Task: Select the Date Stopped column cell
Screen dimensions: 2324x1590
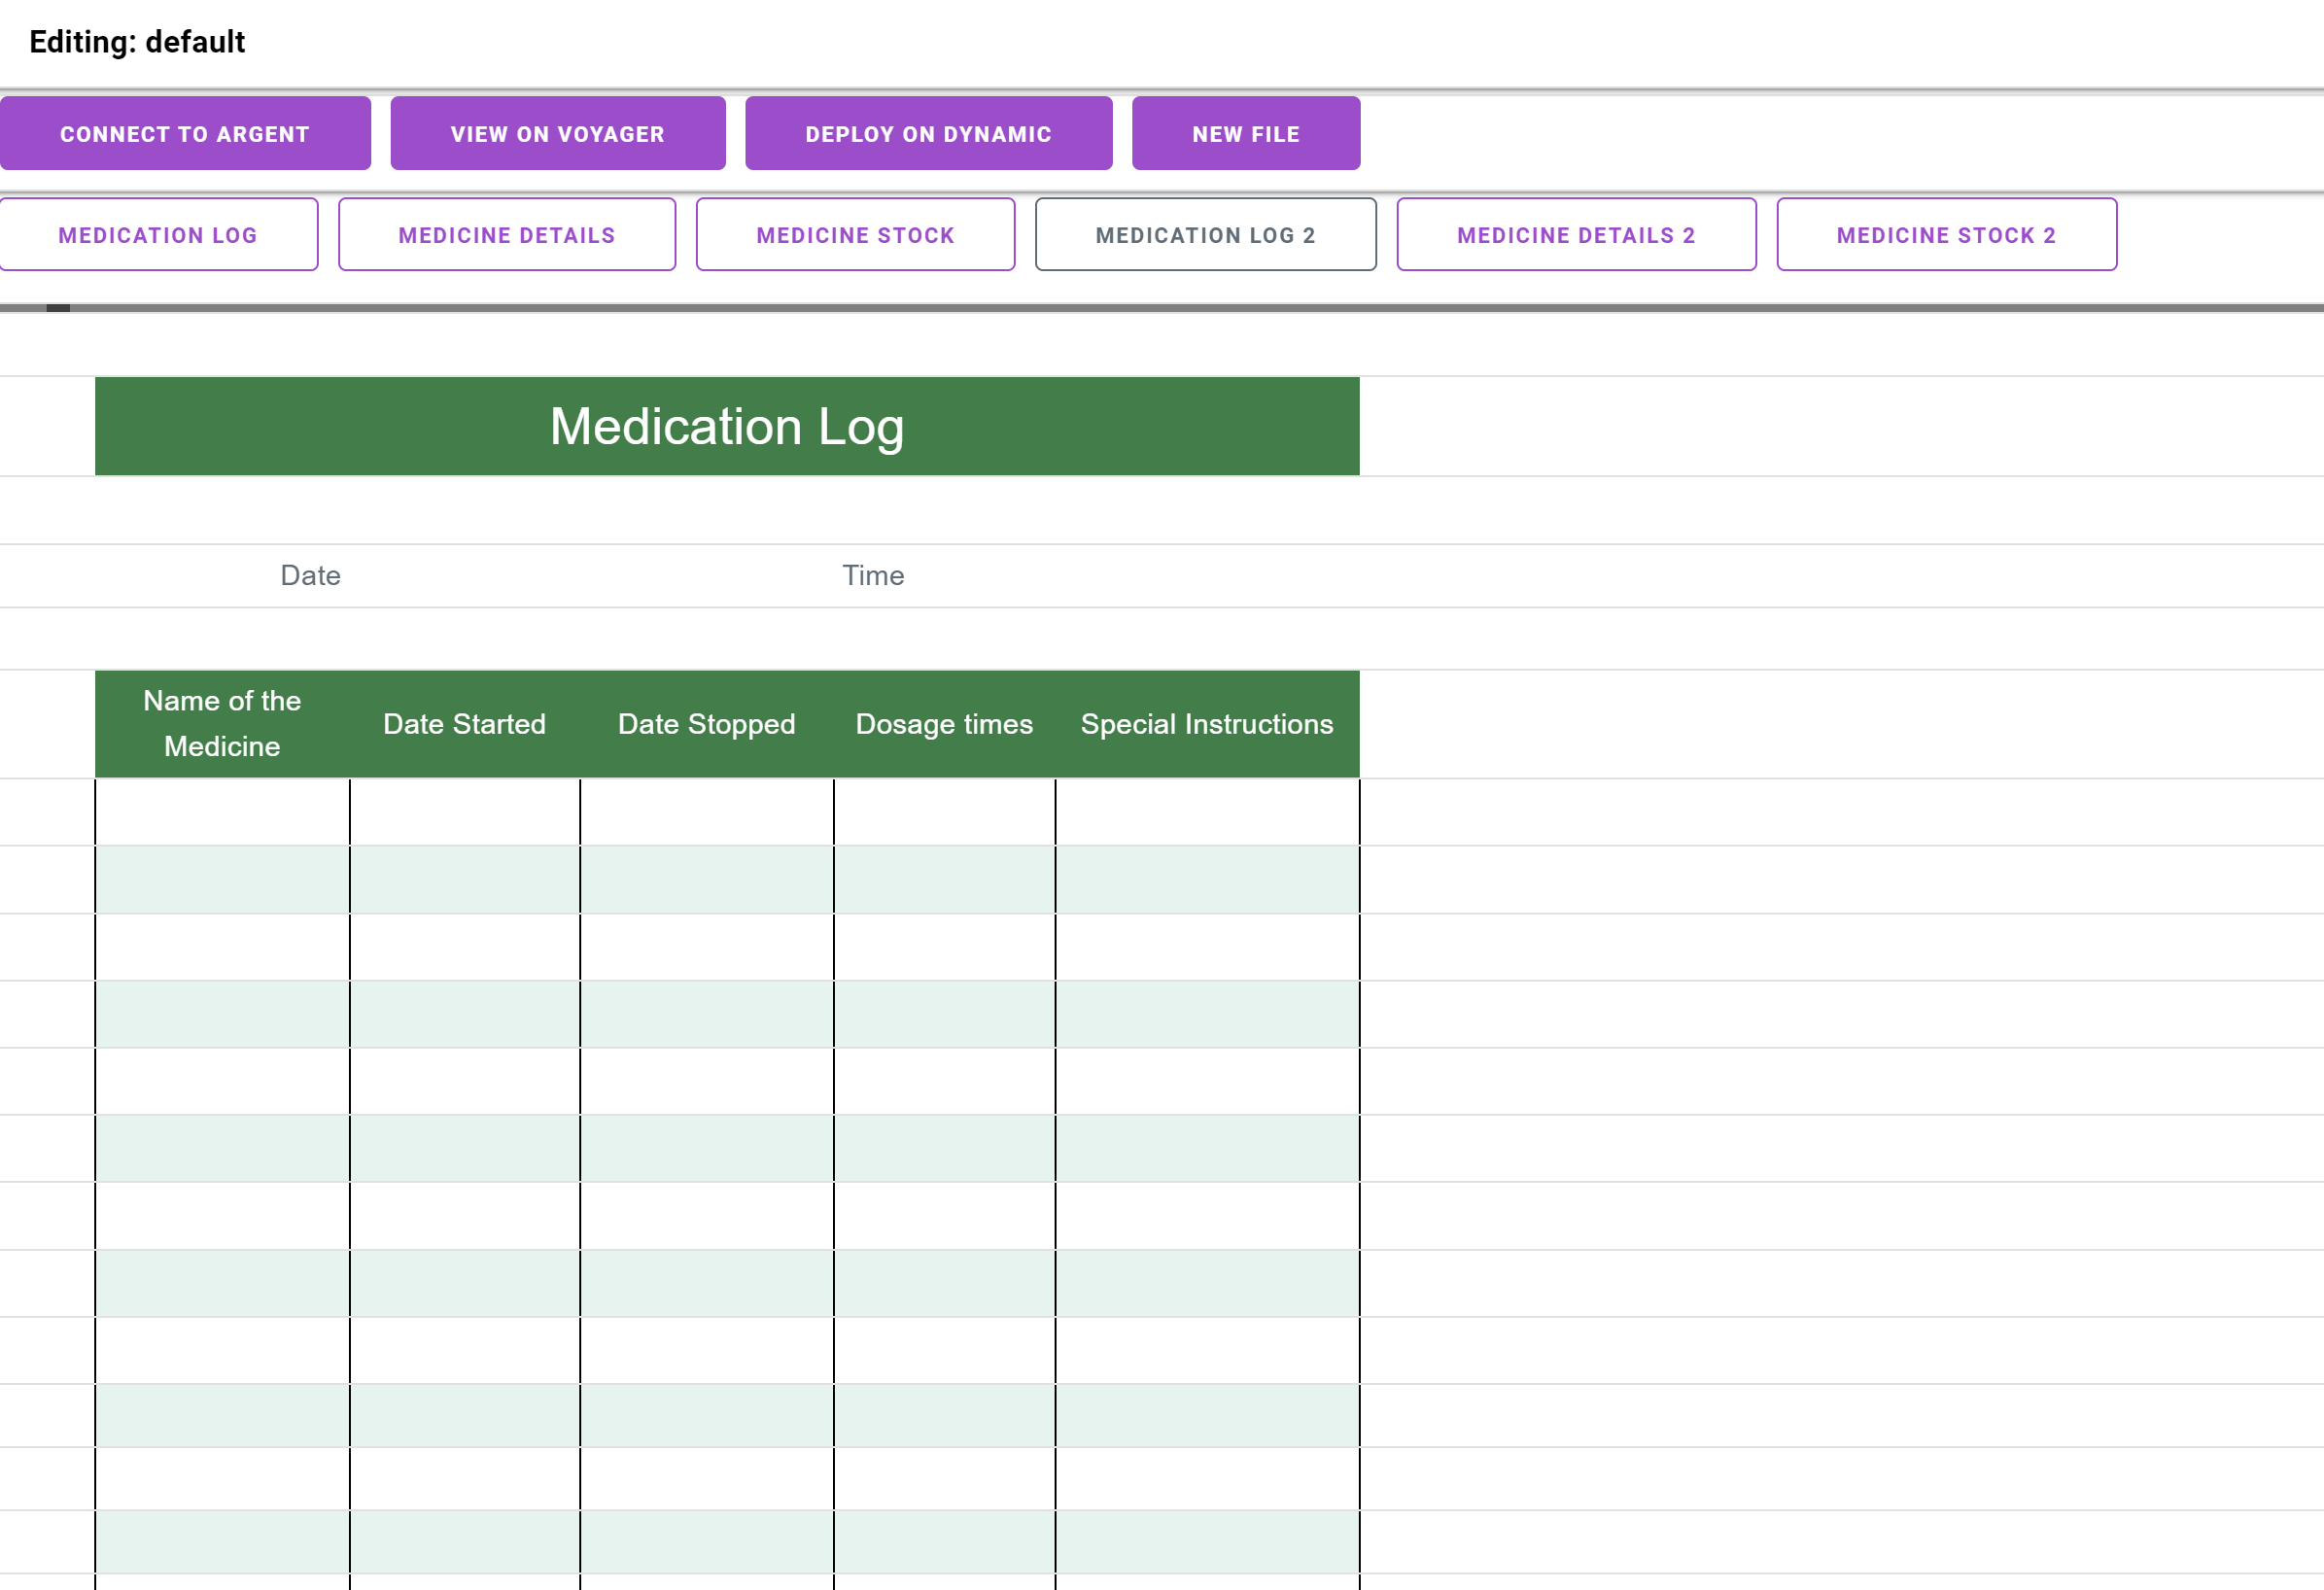Action: pos(707,722)
